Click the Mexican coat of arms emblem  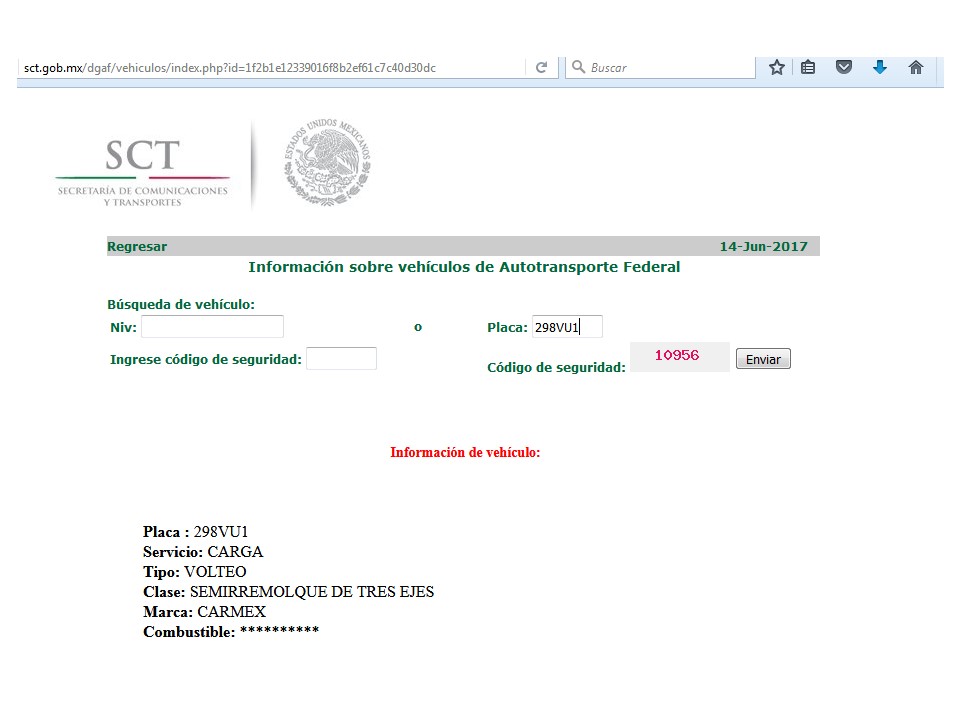click(x=327, y=163)
